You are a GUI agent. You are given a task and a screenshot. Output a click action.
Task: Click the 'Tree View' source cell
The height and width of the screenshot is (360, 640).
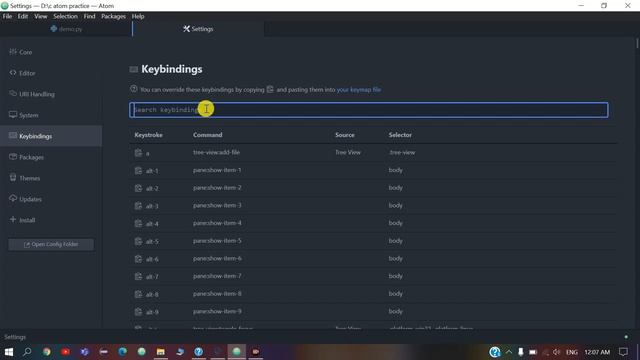tap(348, 152)
